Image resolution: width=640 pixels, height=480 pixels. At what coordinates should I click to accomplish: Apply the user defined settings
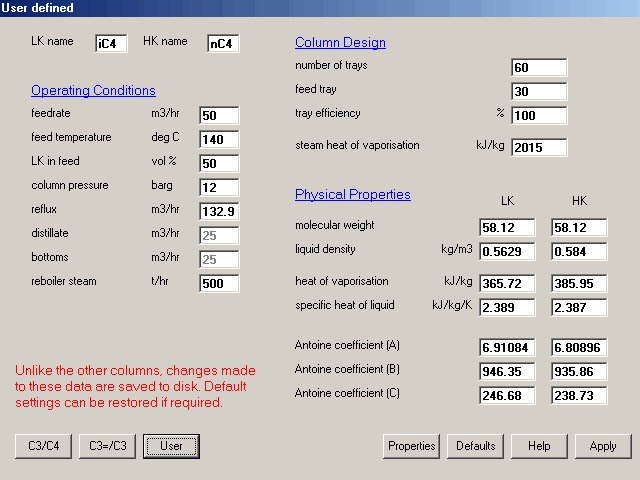click(603, 446)
